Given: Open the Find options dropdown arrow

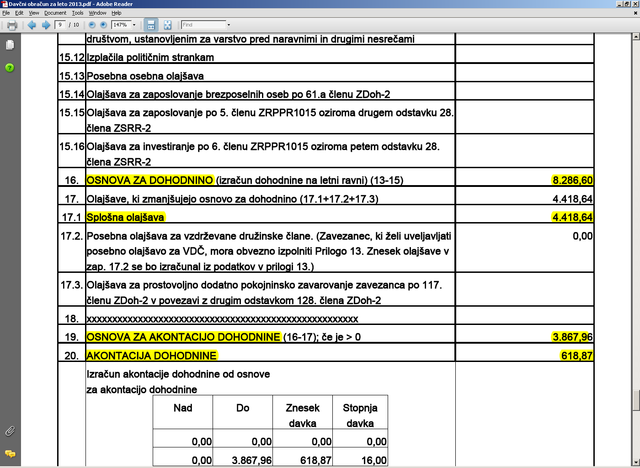Looking at the screenshot, I should (x=229, y=25).
